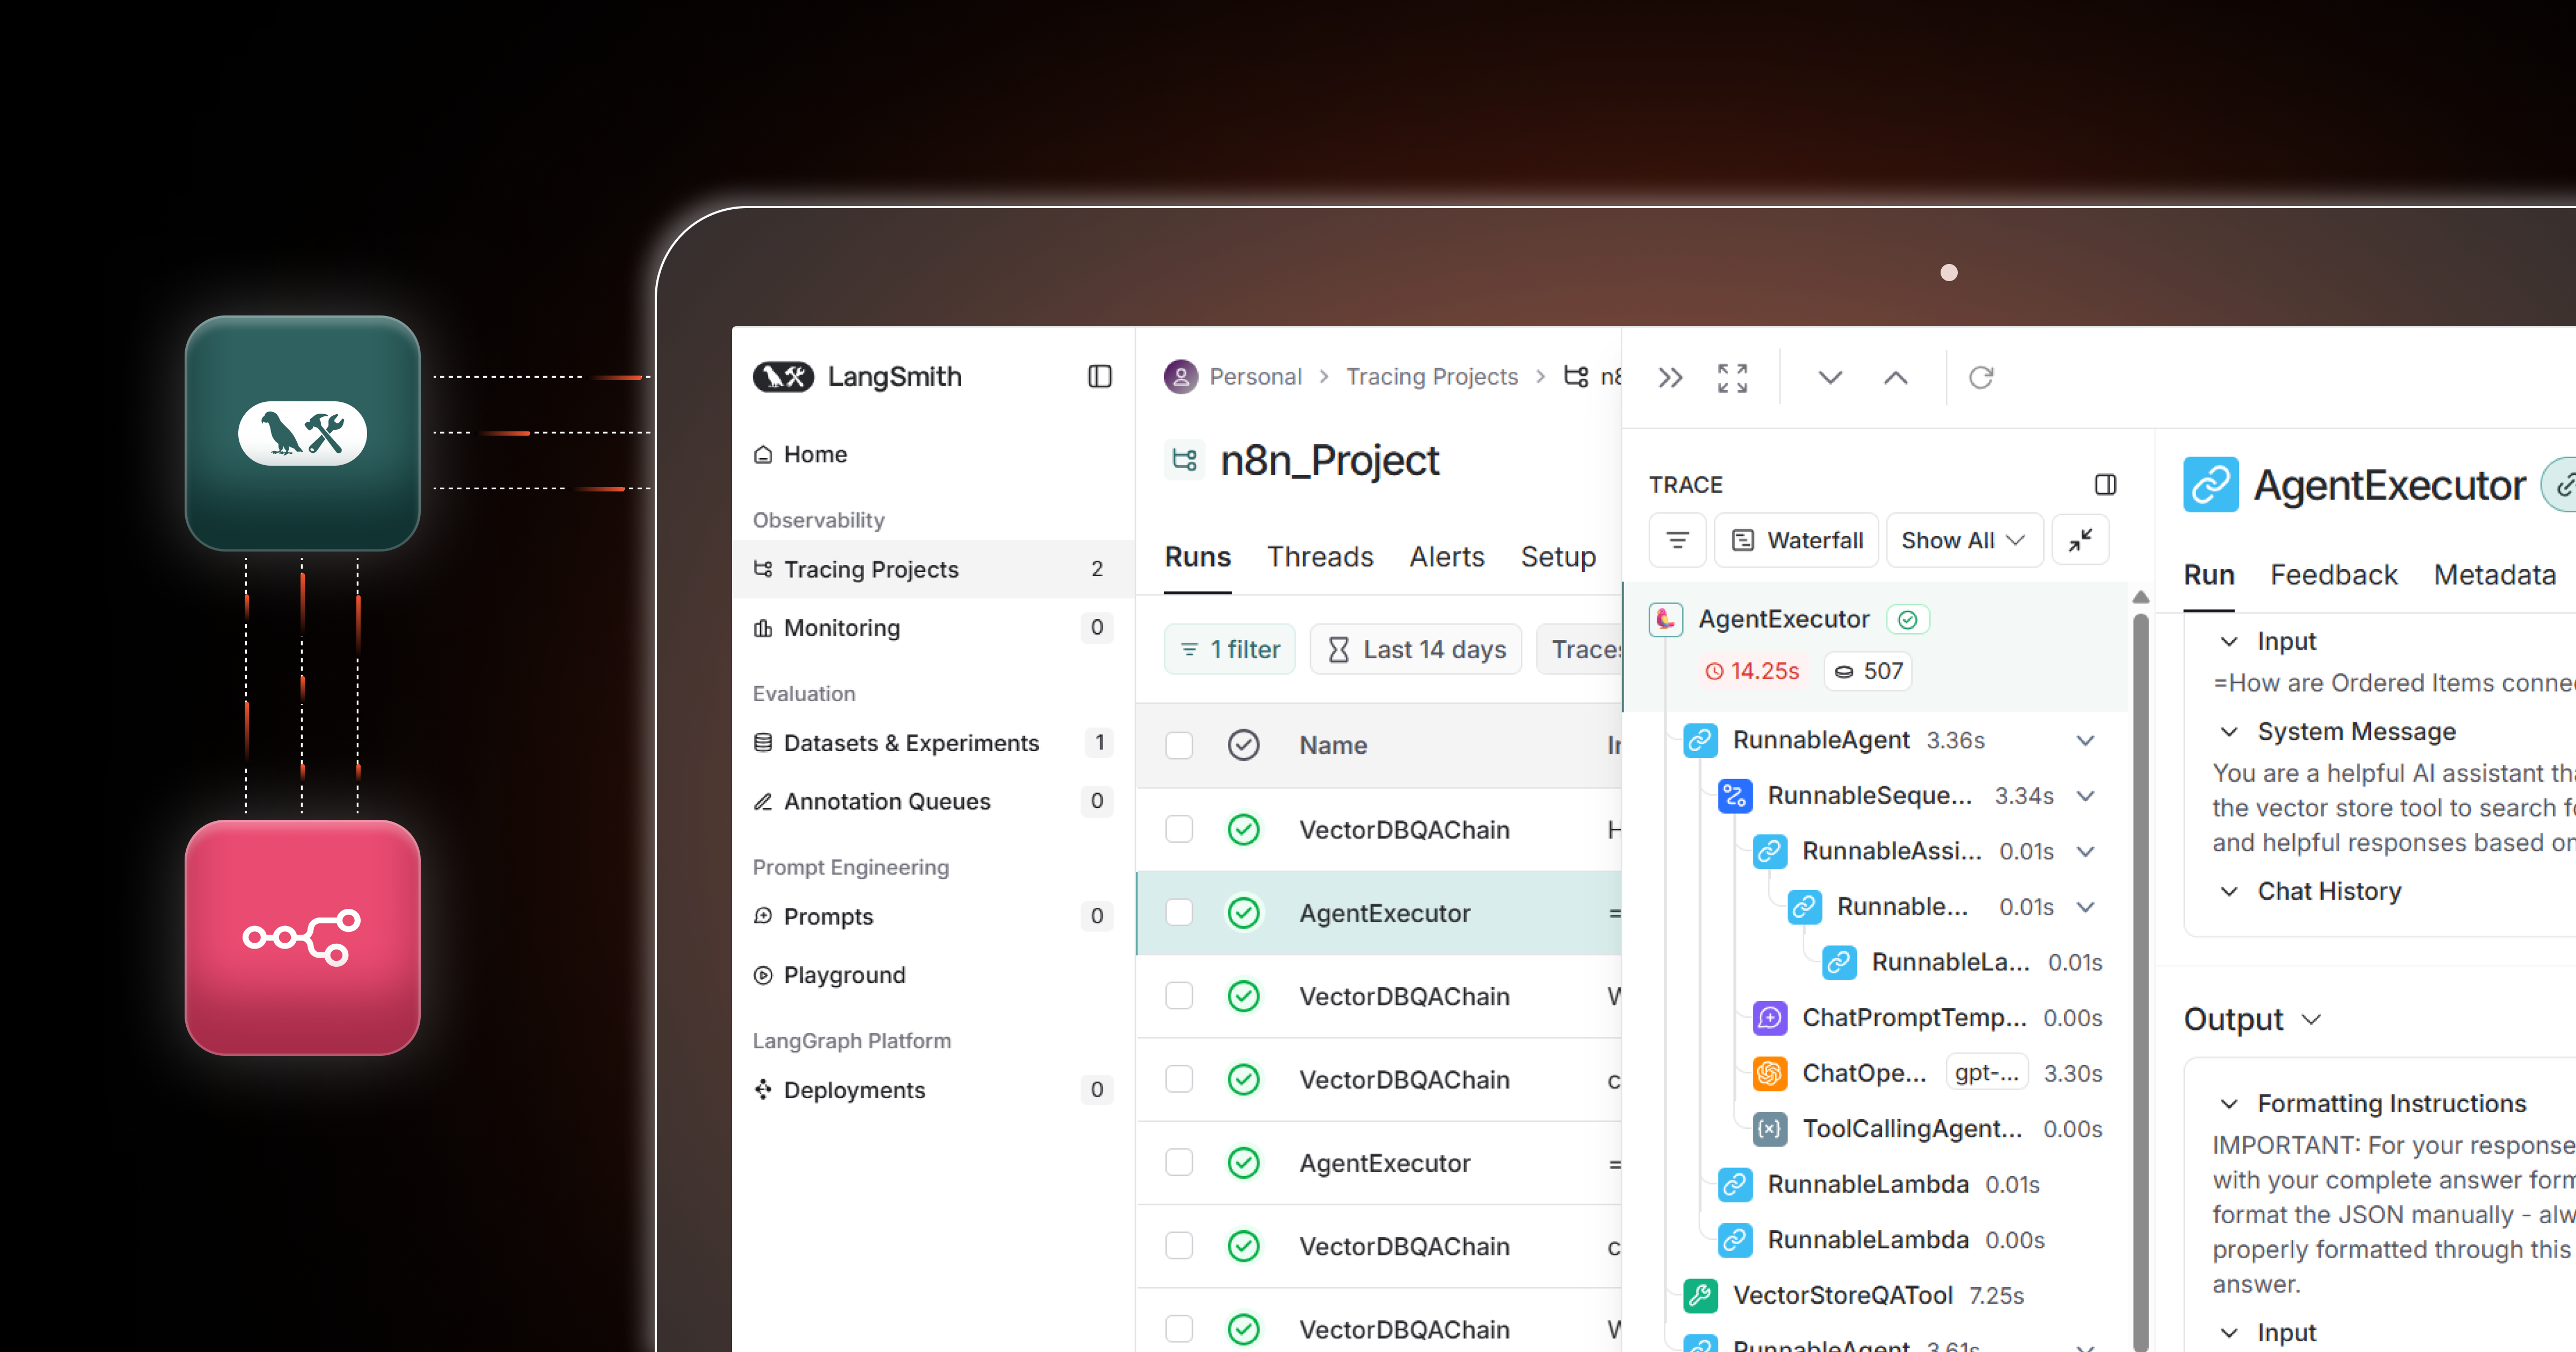This screenshot has width=2576, height=1352.
Task: Tick the first VectorDBQAChain row checkbox
Action: click(1179, 829)
